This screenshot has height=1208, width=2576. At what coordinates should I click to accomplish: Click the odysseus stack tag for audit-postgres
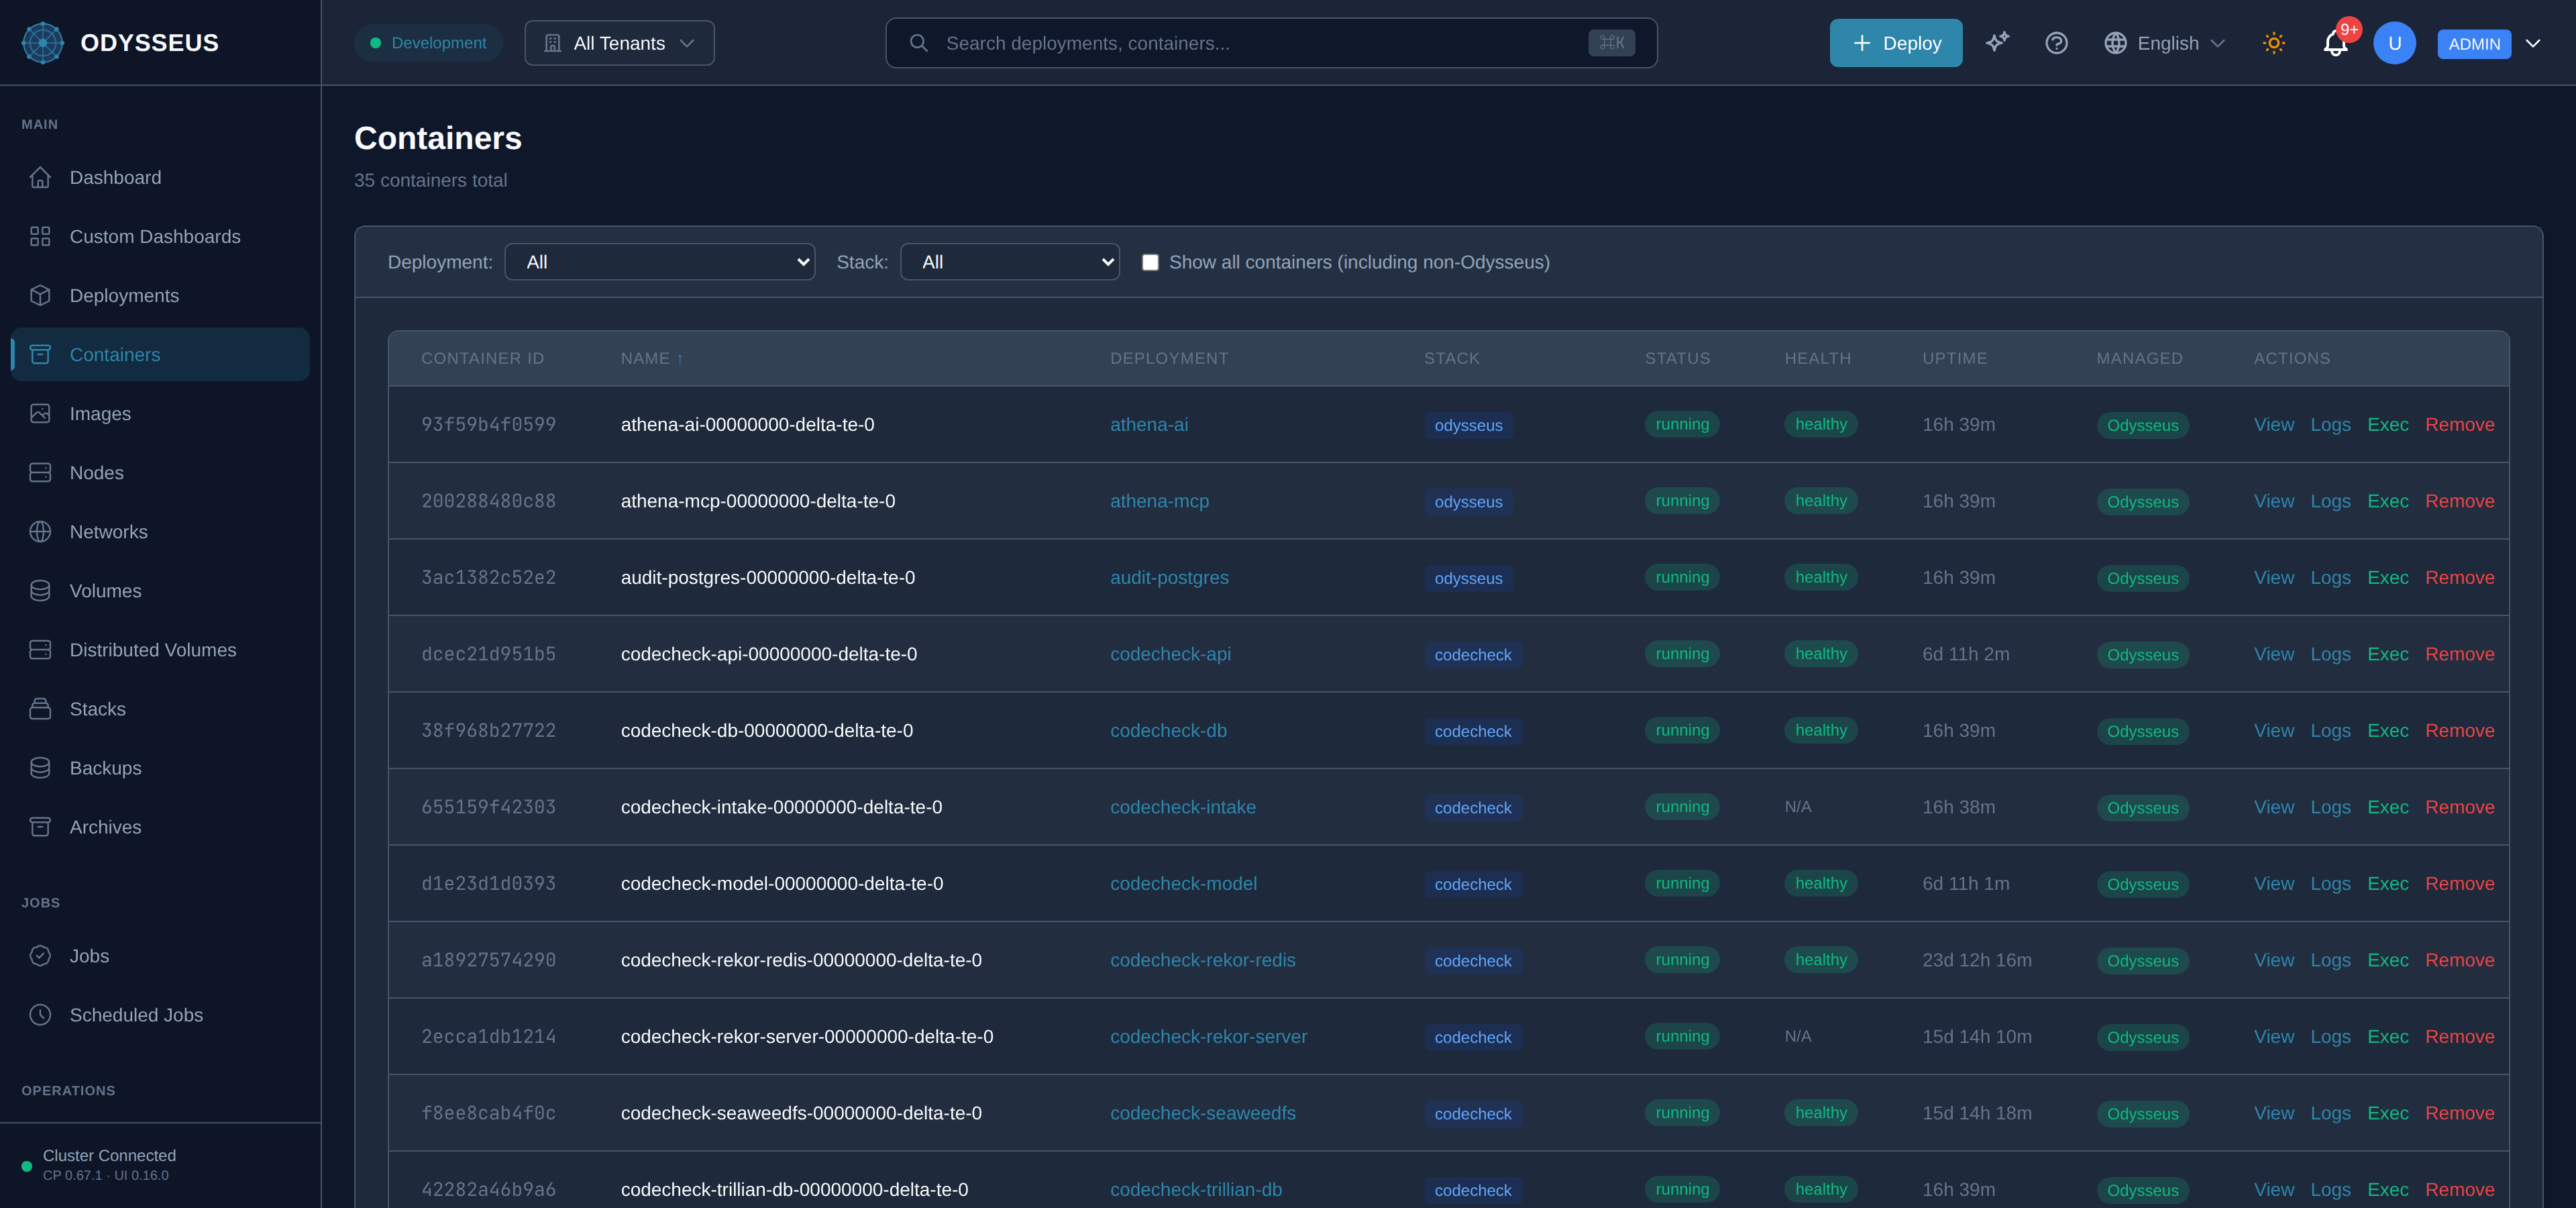(1468, 578)
